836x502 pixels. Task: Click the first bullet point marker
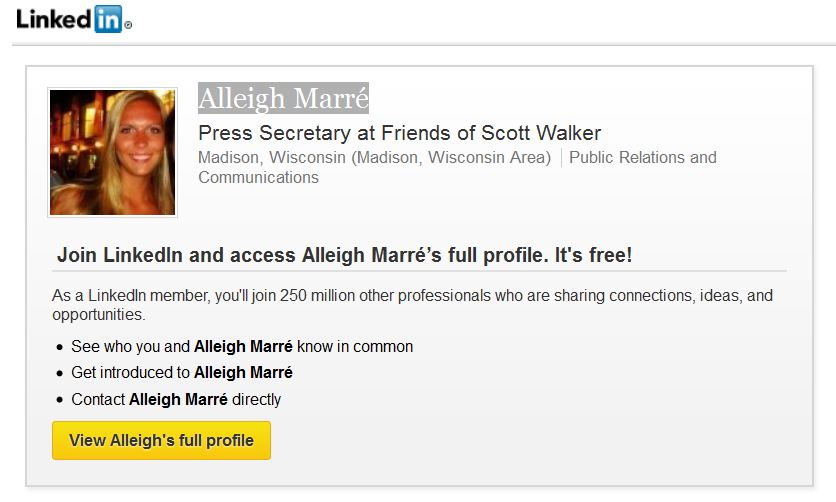tap(59, 347)
